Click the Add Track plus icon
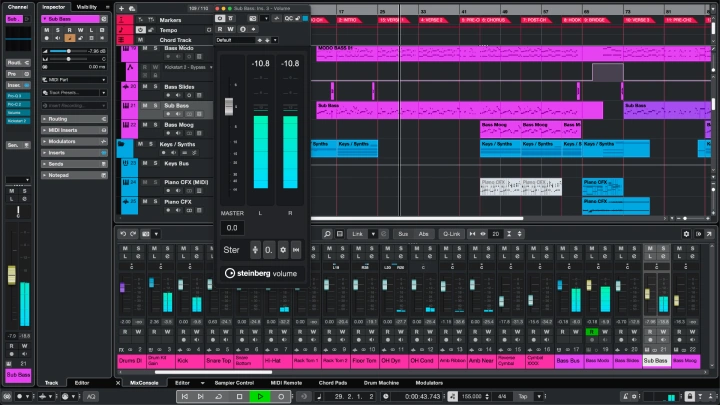This screenshot has height=405, width=720. [121, 8]
